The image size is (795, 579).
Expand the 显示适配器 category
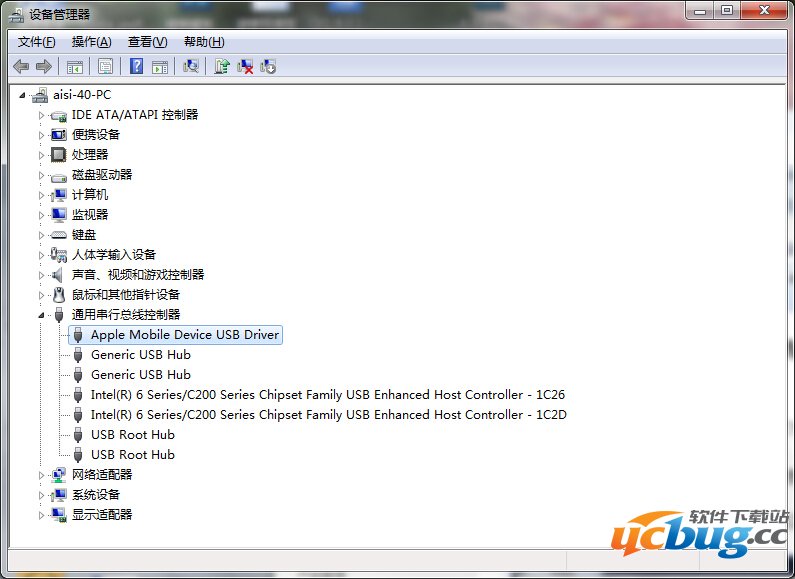(x=42, y=515)
